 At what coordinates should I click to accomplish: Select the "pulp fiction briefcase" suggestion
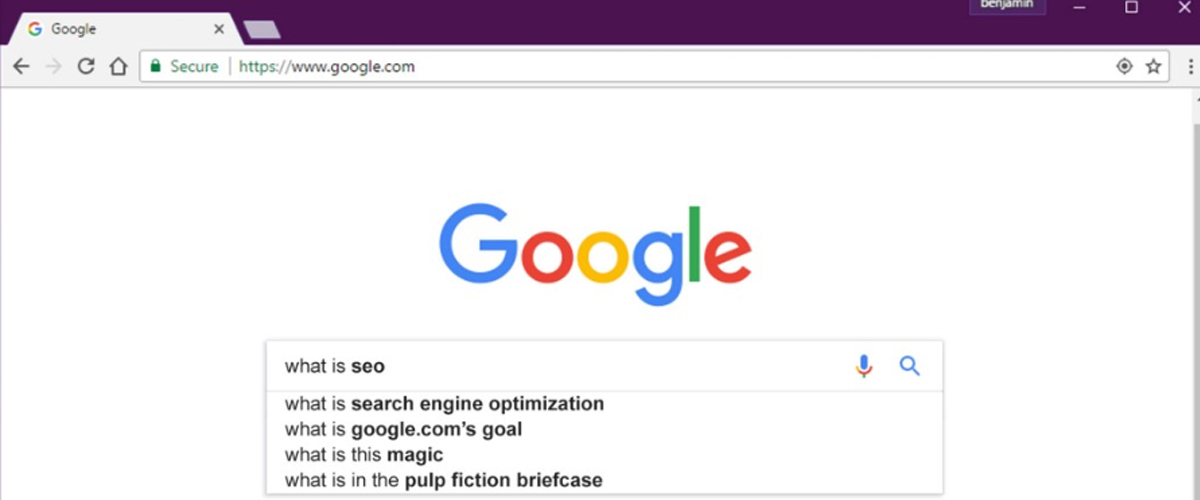(444, 480)
